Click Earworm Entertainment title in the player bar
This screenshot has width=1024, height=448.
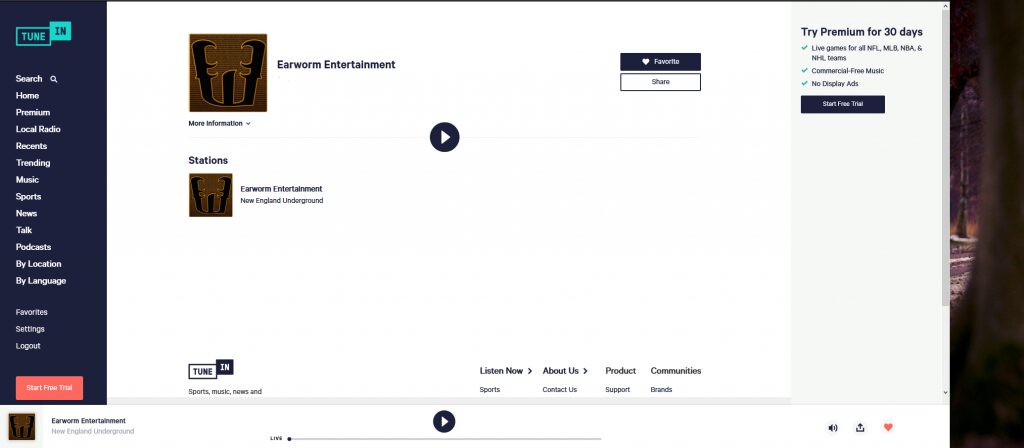click(88, 421)
